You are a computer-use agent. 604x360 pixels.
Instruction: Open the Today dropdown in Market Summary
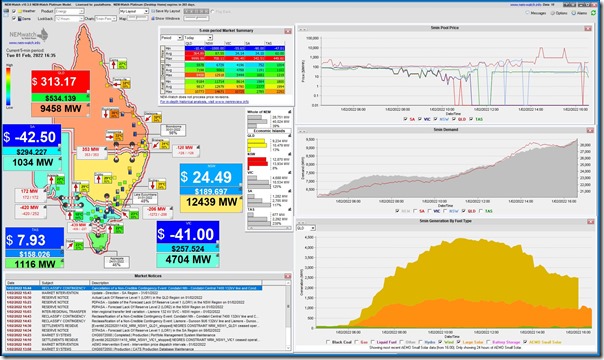[x=198, y=38]
